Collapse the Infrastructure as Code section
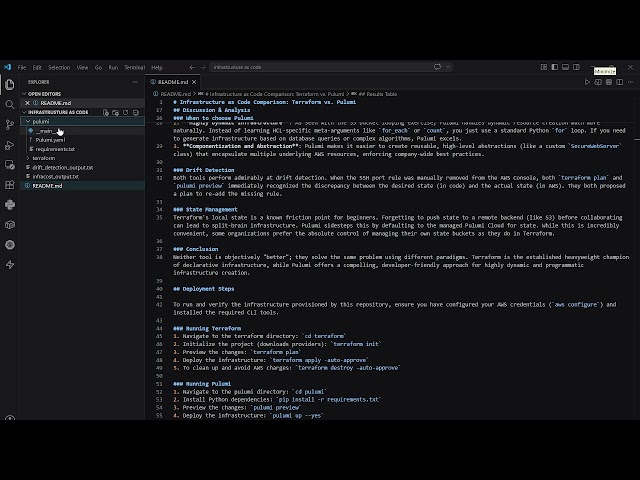This screenshot has height=480, width=640. coord(24,112)
